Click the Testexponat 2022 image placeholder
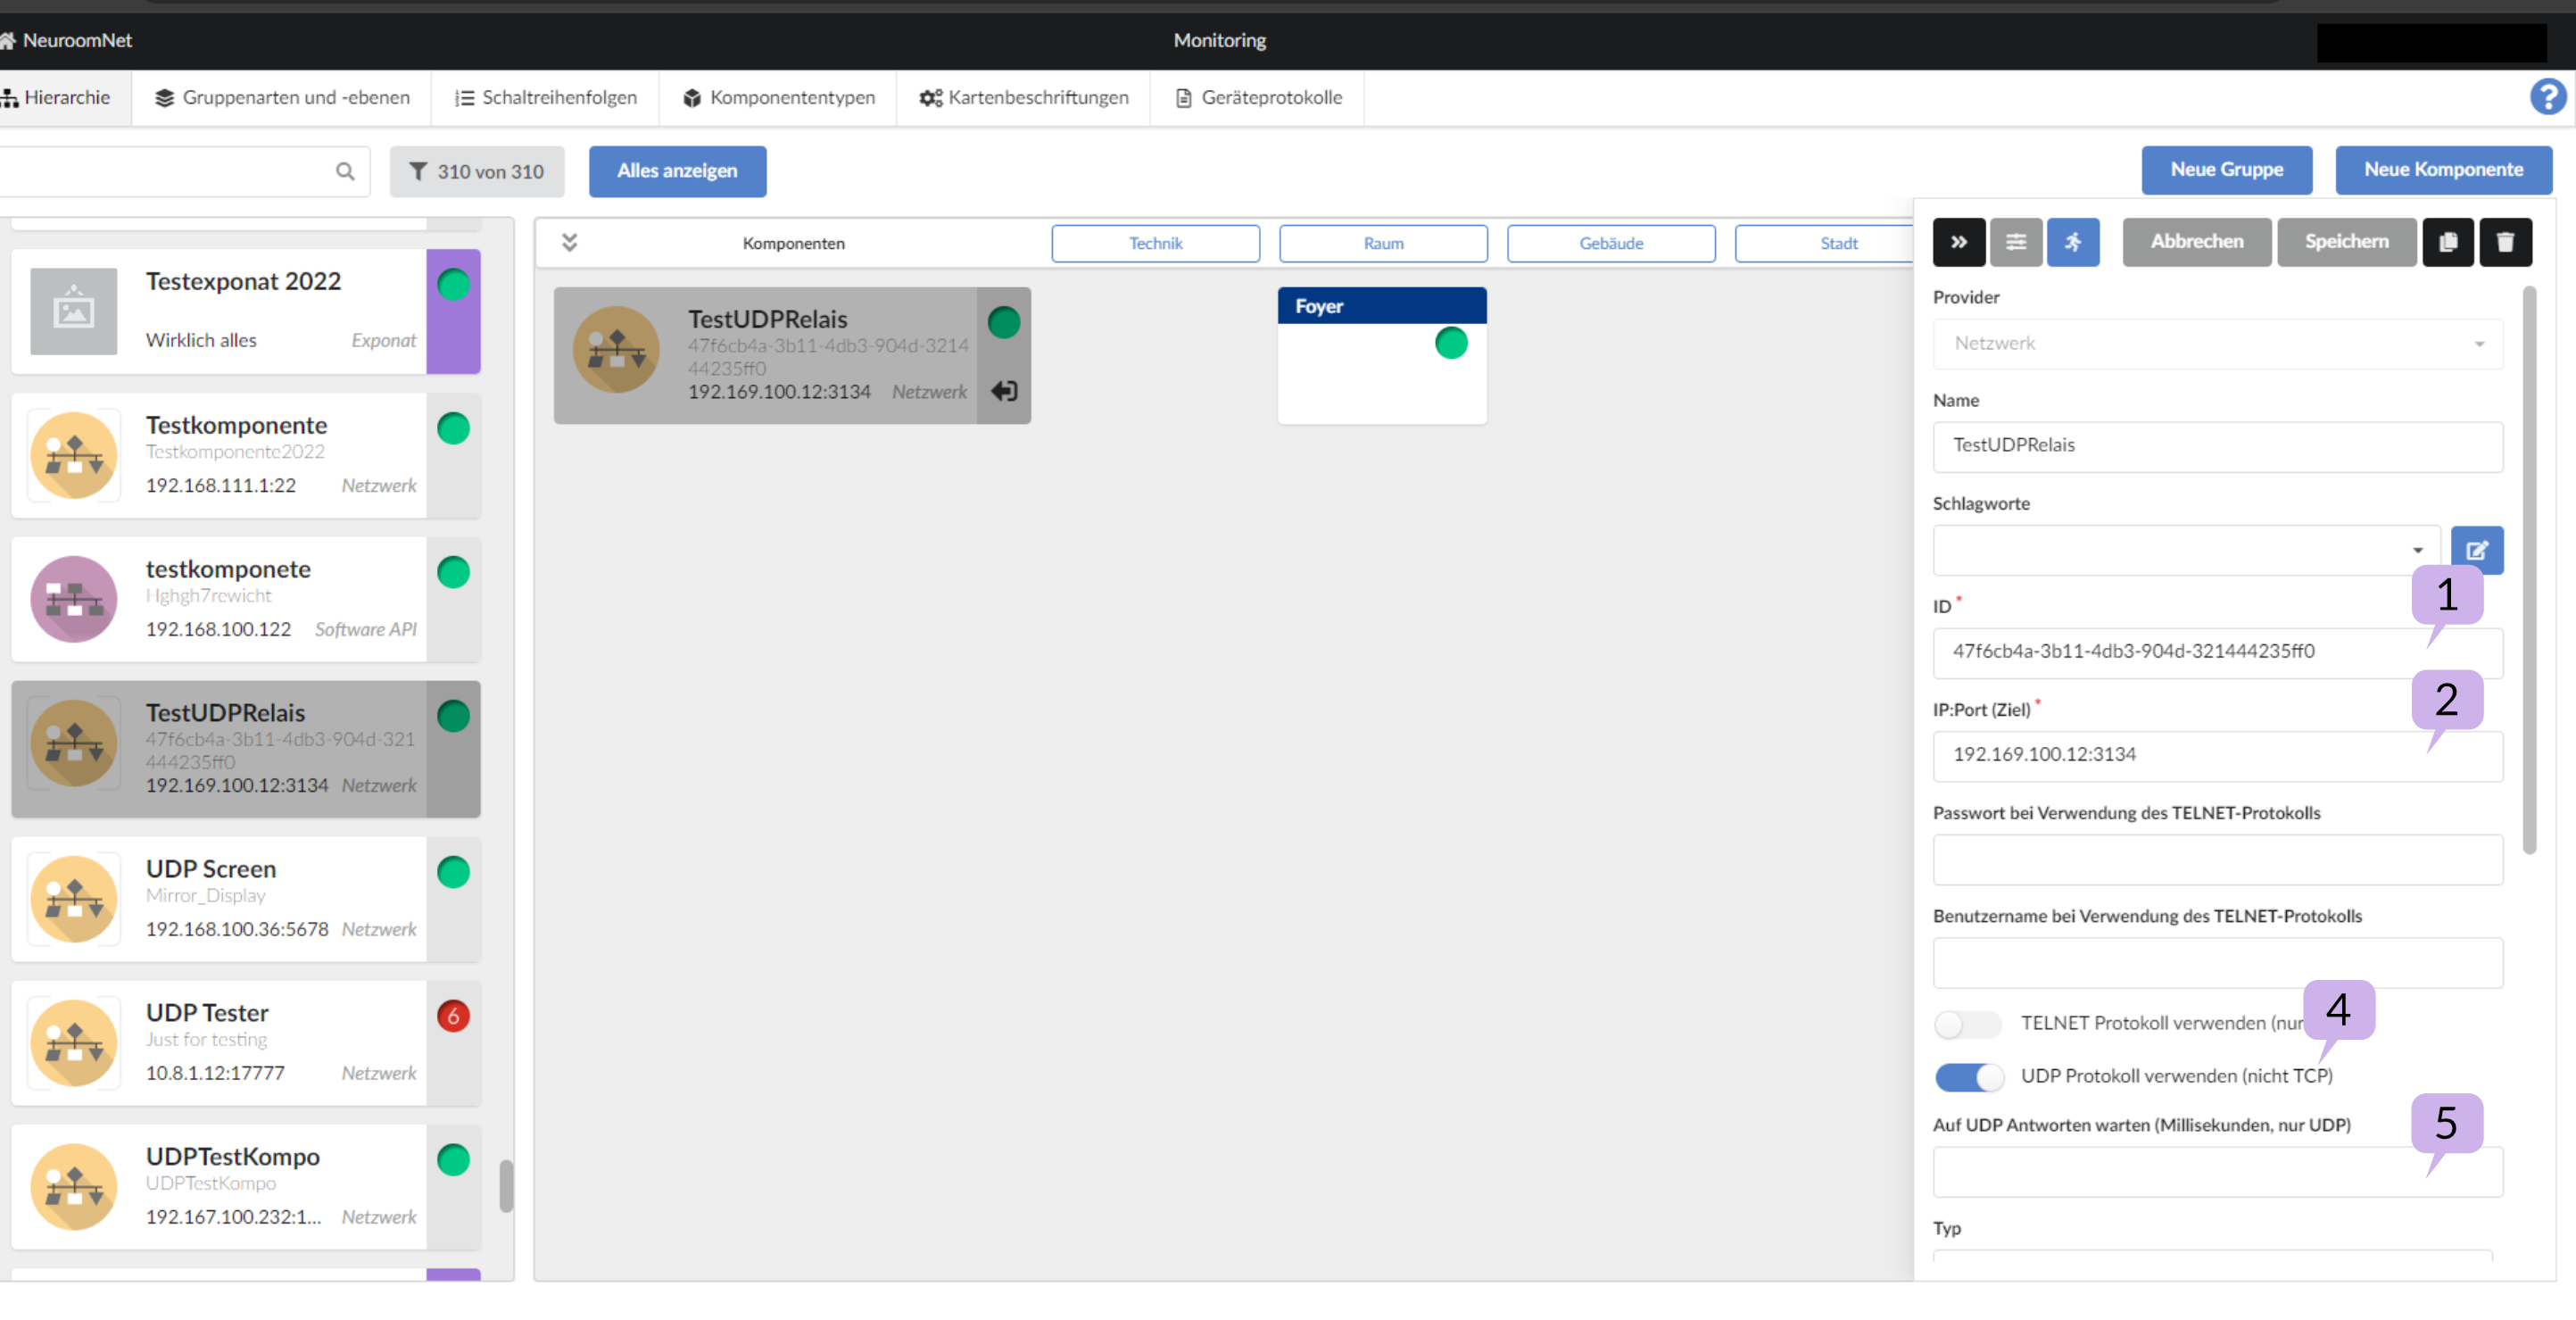The width and height of the screenshot is (2576, 1320). 73,311
